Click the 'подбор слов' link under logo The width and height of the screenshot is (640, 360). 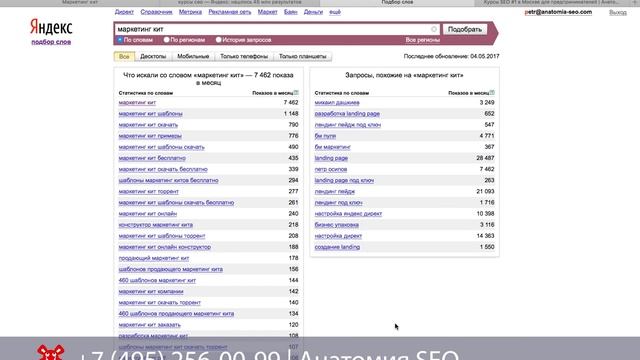[x=51, y=42]
